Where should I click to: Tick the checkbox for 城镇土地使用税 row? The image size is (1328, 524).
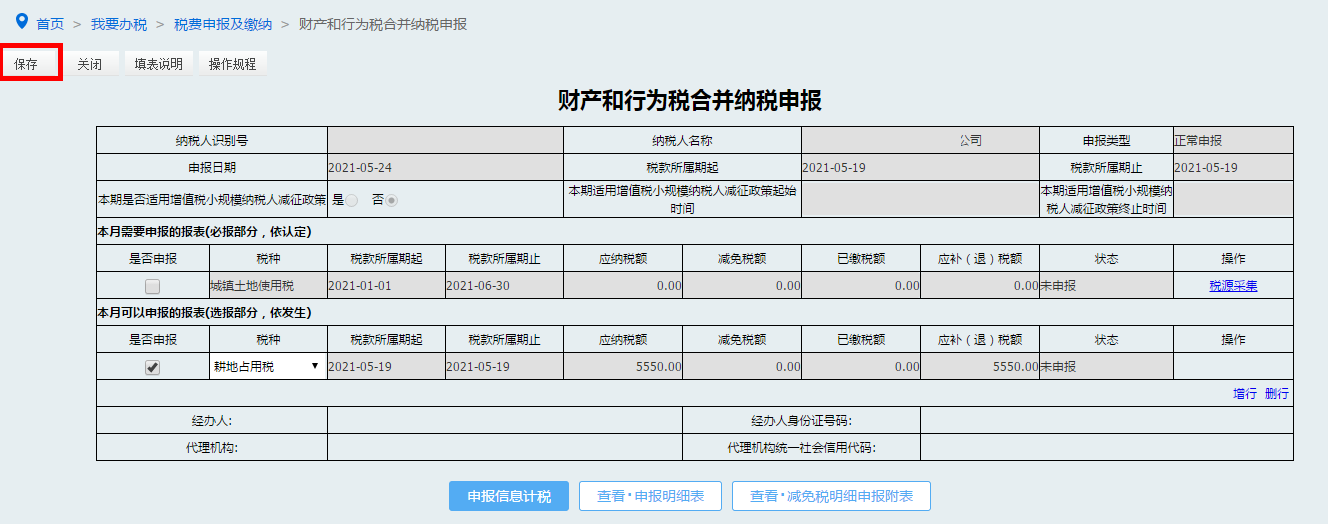tap(152, 286)
